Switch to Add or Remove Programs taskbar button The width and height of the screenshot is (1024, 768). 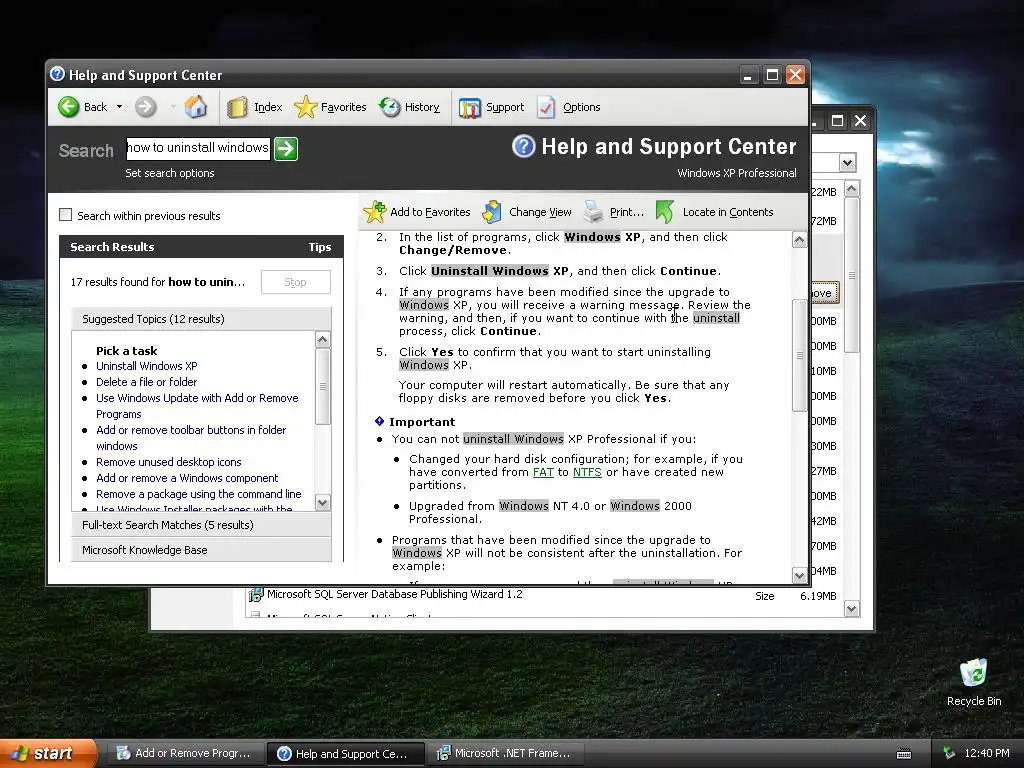[185, 753]
